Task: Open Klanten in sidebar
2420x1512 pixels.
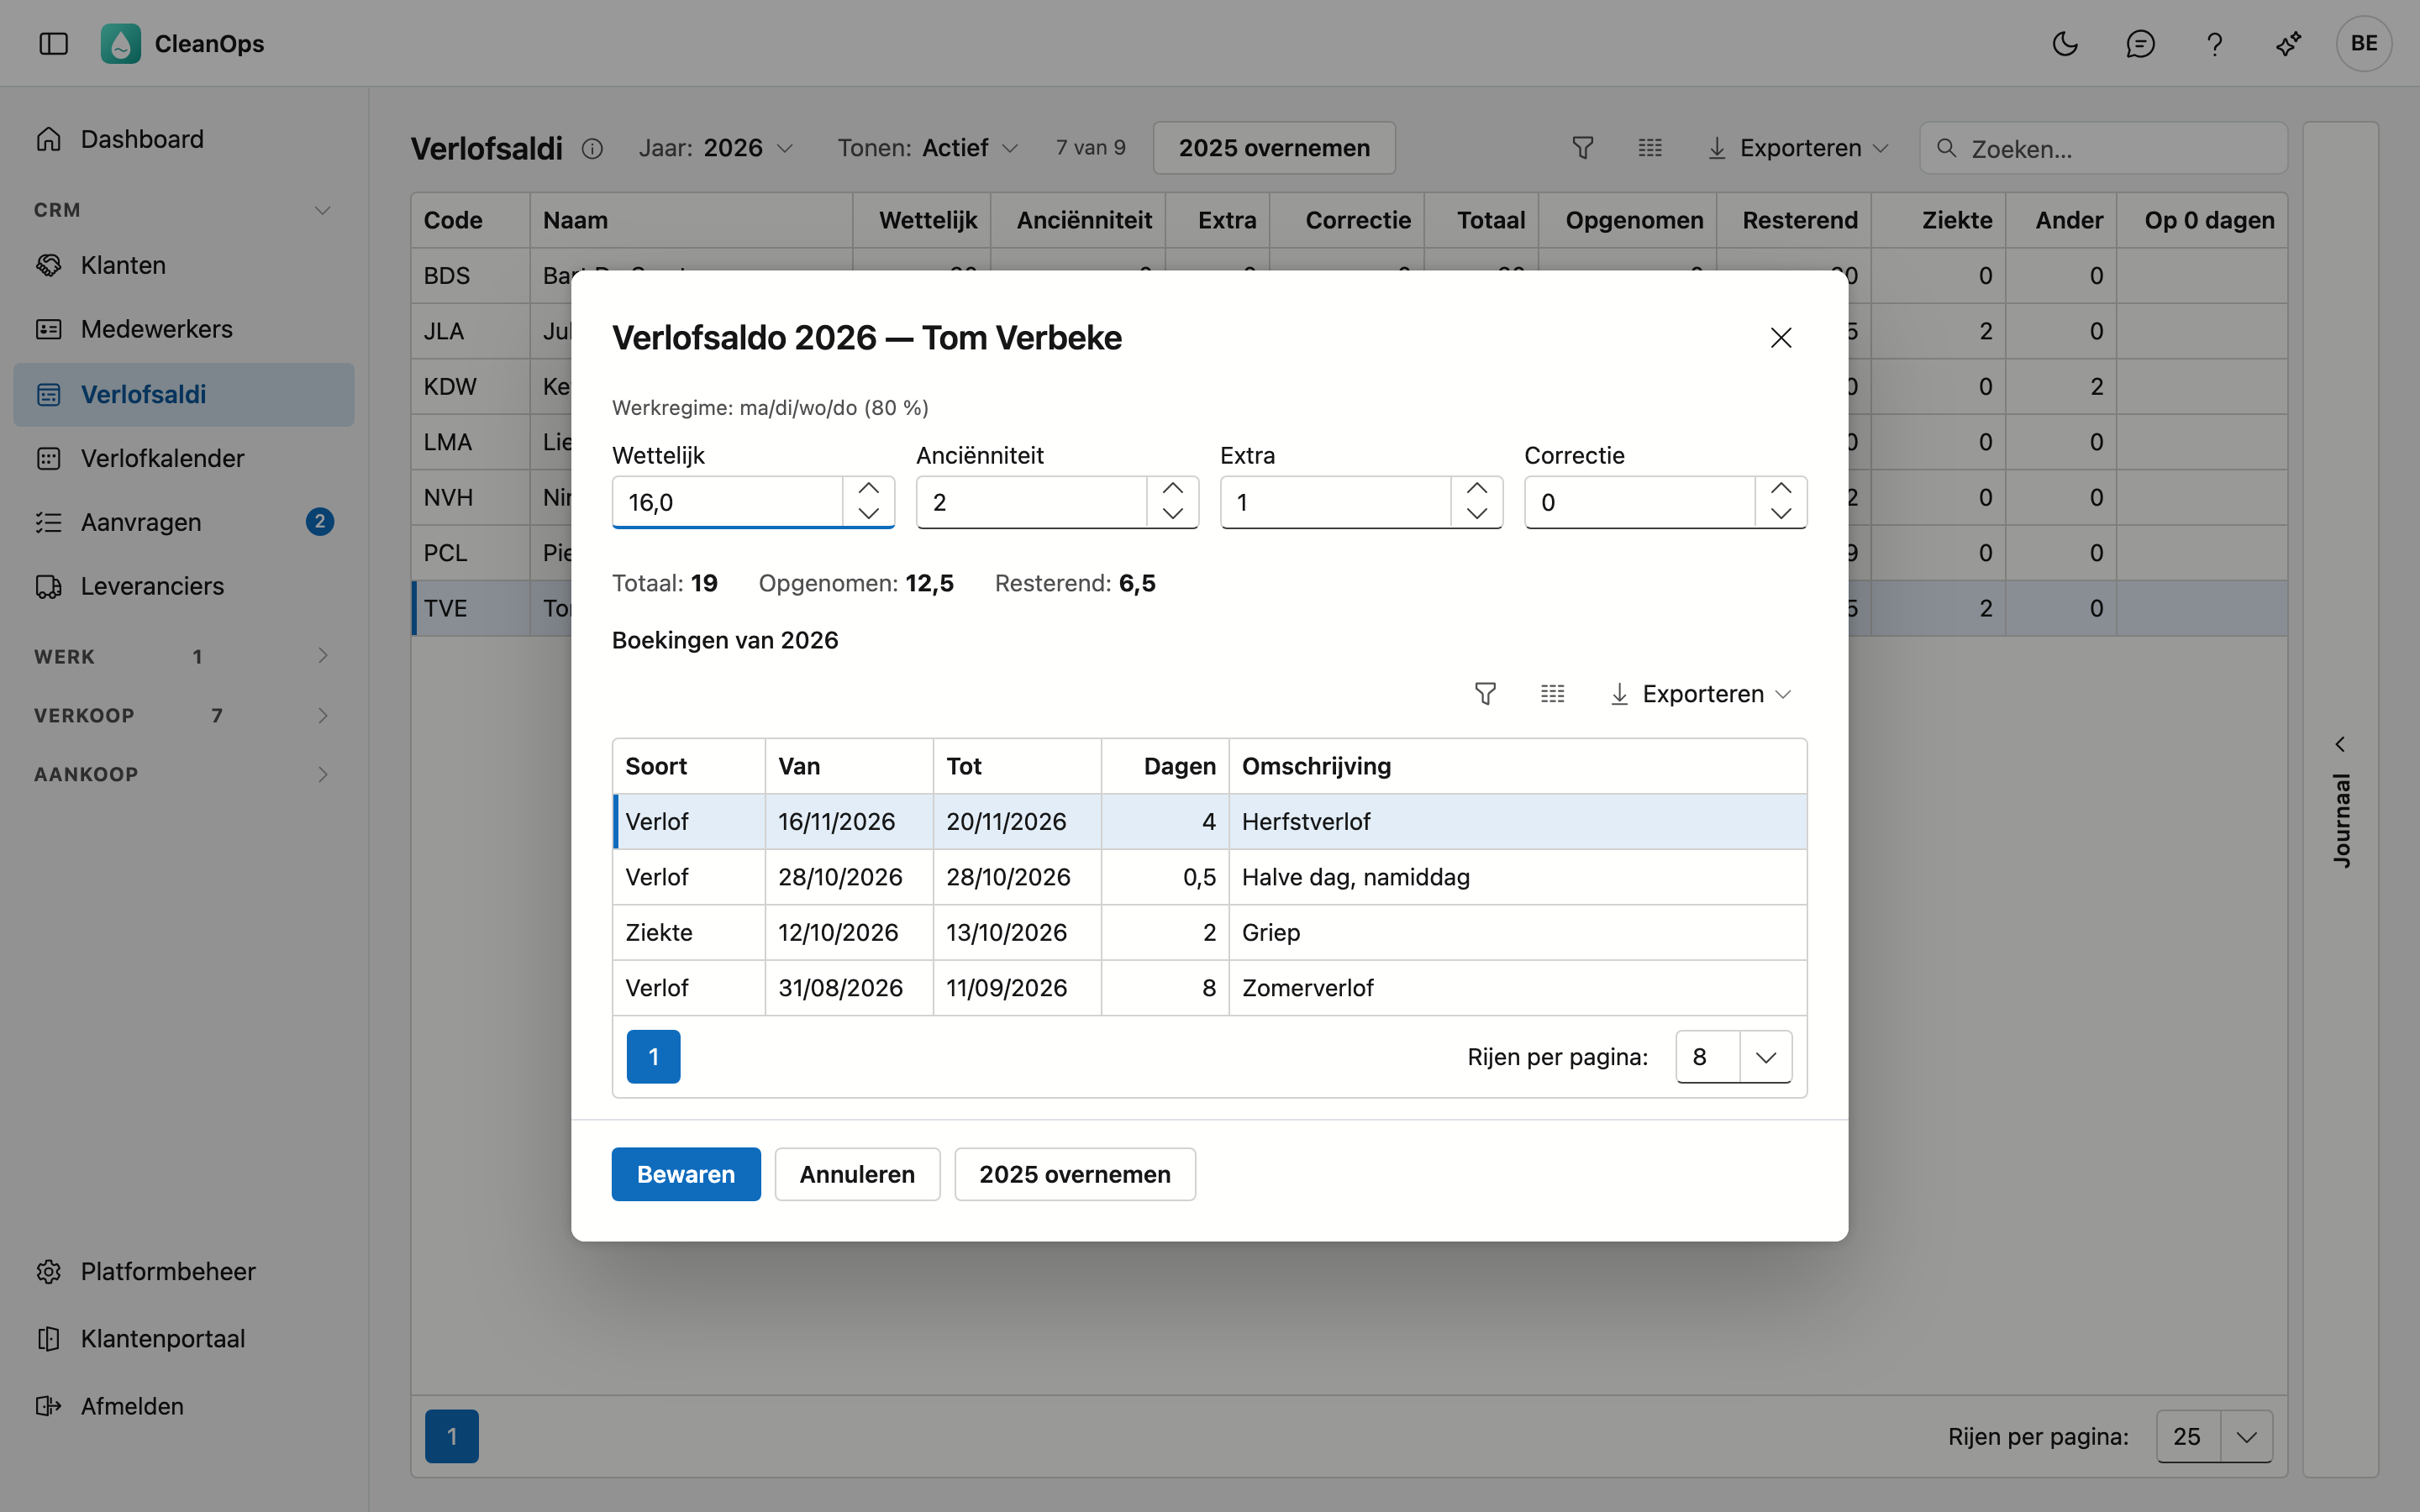Action: click(183, 265)
